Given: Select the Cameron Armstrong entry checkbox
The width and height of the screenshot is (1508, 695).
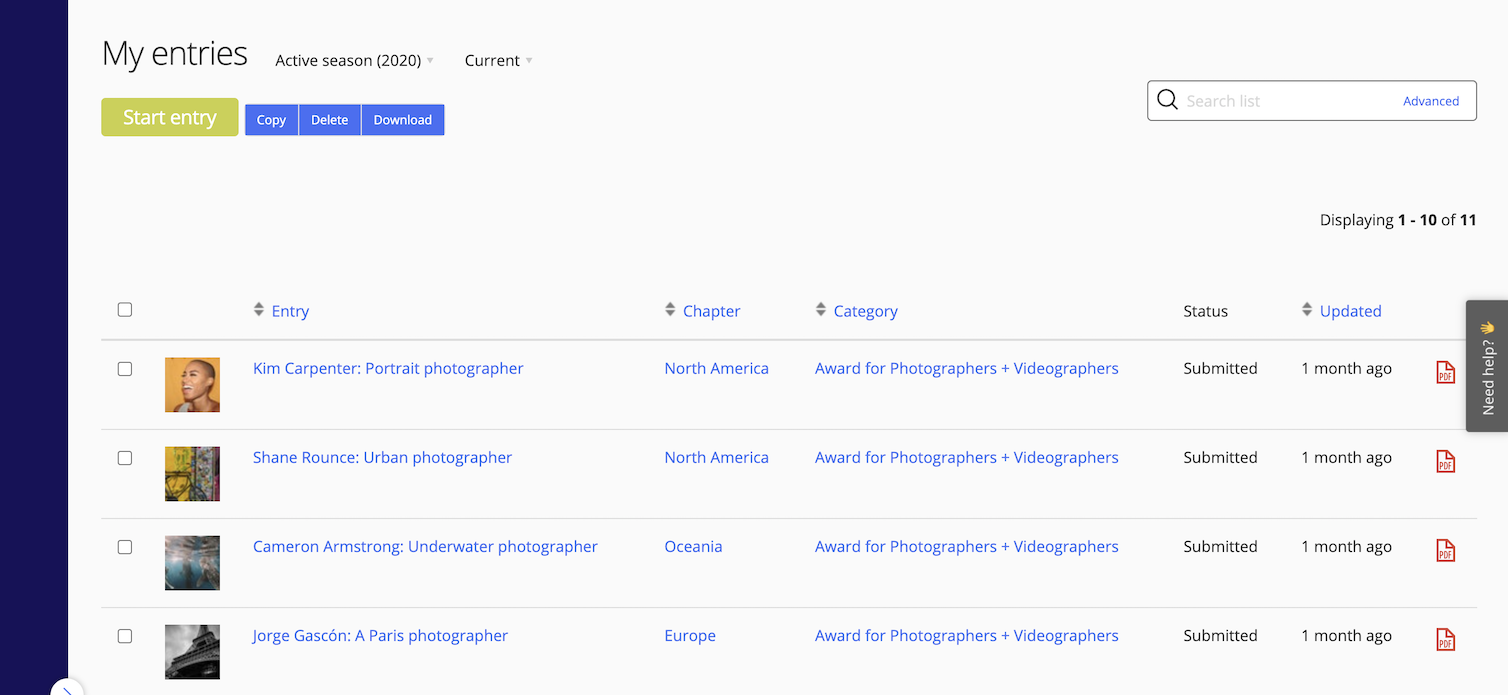Looking at the screenshot, I should pos(125,547).
